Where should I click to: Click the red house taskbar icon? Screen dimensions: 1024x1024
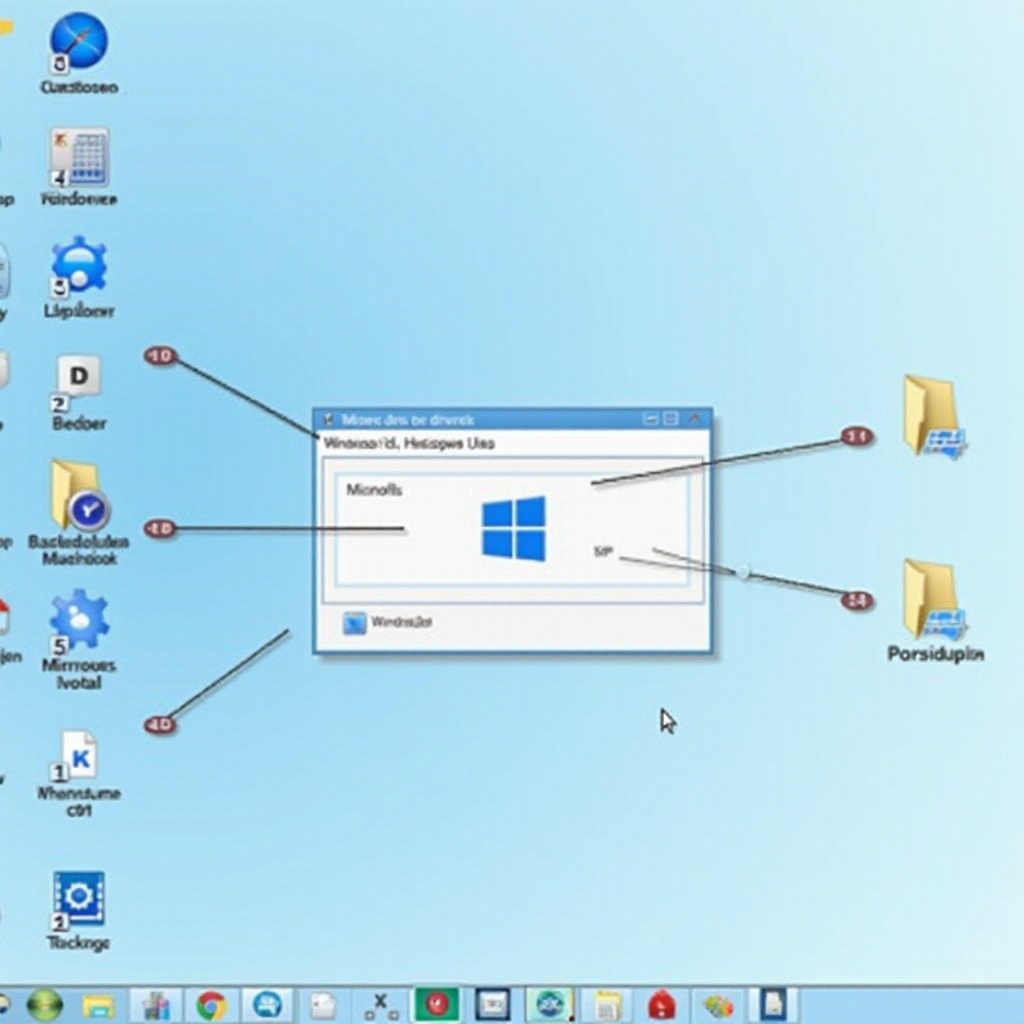[661, 1004]
